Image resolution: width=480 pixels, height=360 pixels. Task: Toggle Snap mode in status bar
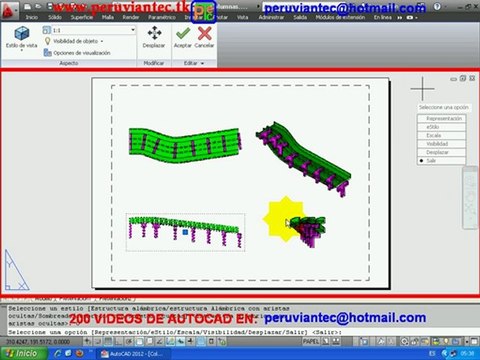pyautogui.click(x=98, y=341)
